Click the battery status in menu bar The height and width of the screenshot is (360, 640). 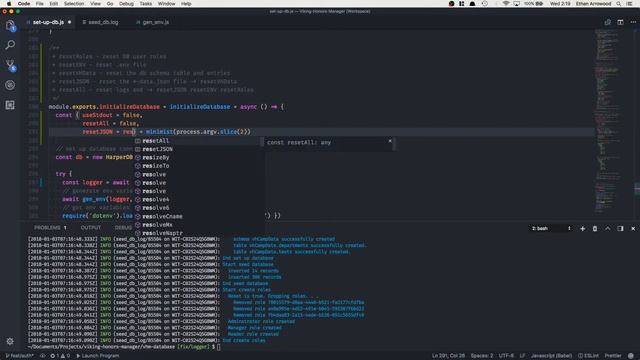(x=533, y=4)
